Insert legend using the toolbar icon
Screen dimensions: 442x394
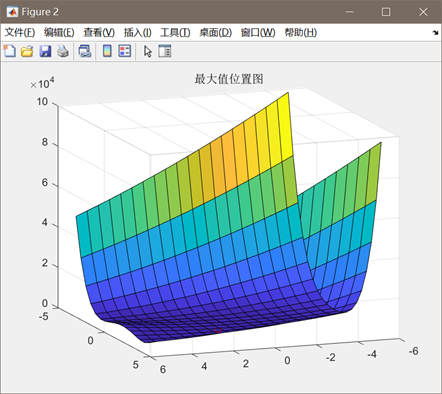click(x=125, y=51)
